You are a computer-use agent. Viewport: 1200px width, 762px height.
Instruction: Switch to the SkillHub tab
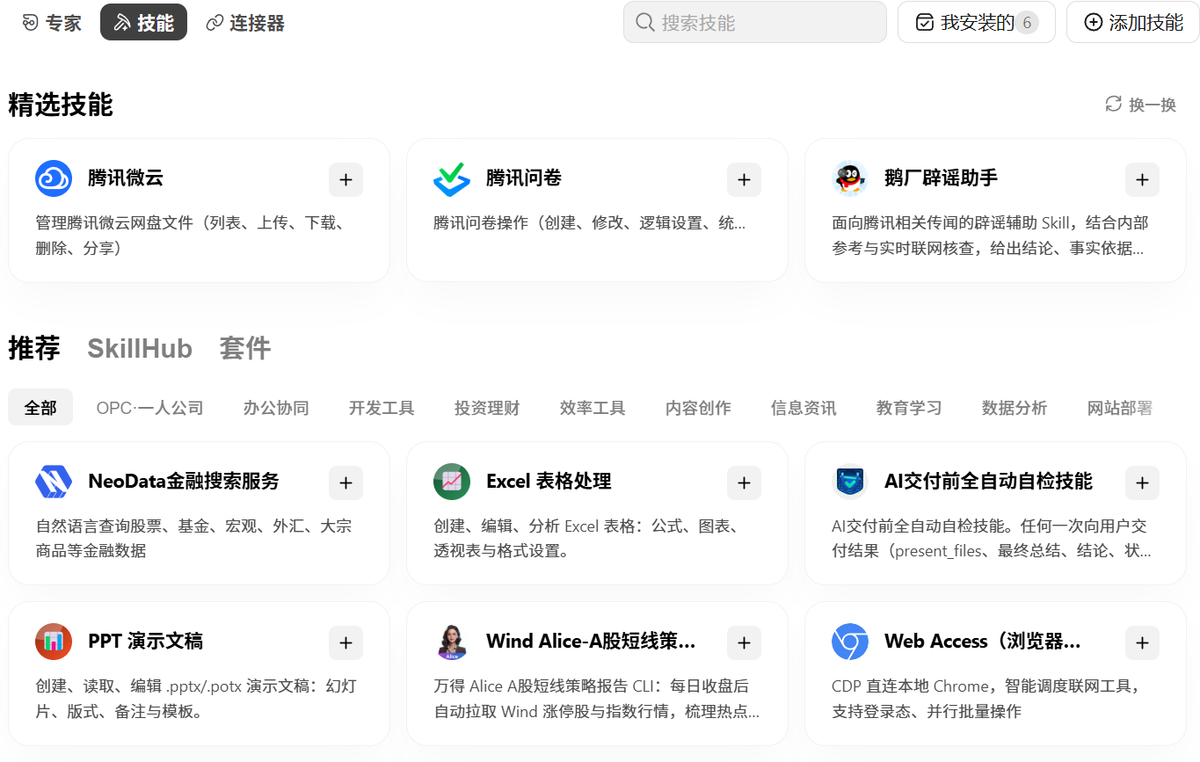click(139, 348)
